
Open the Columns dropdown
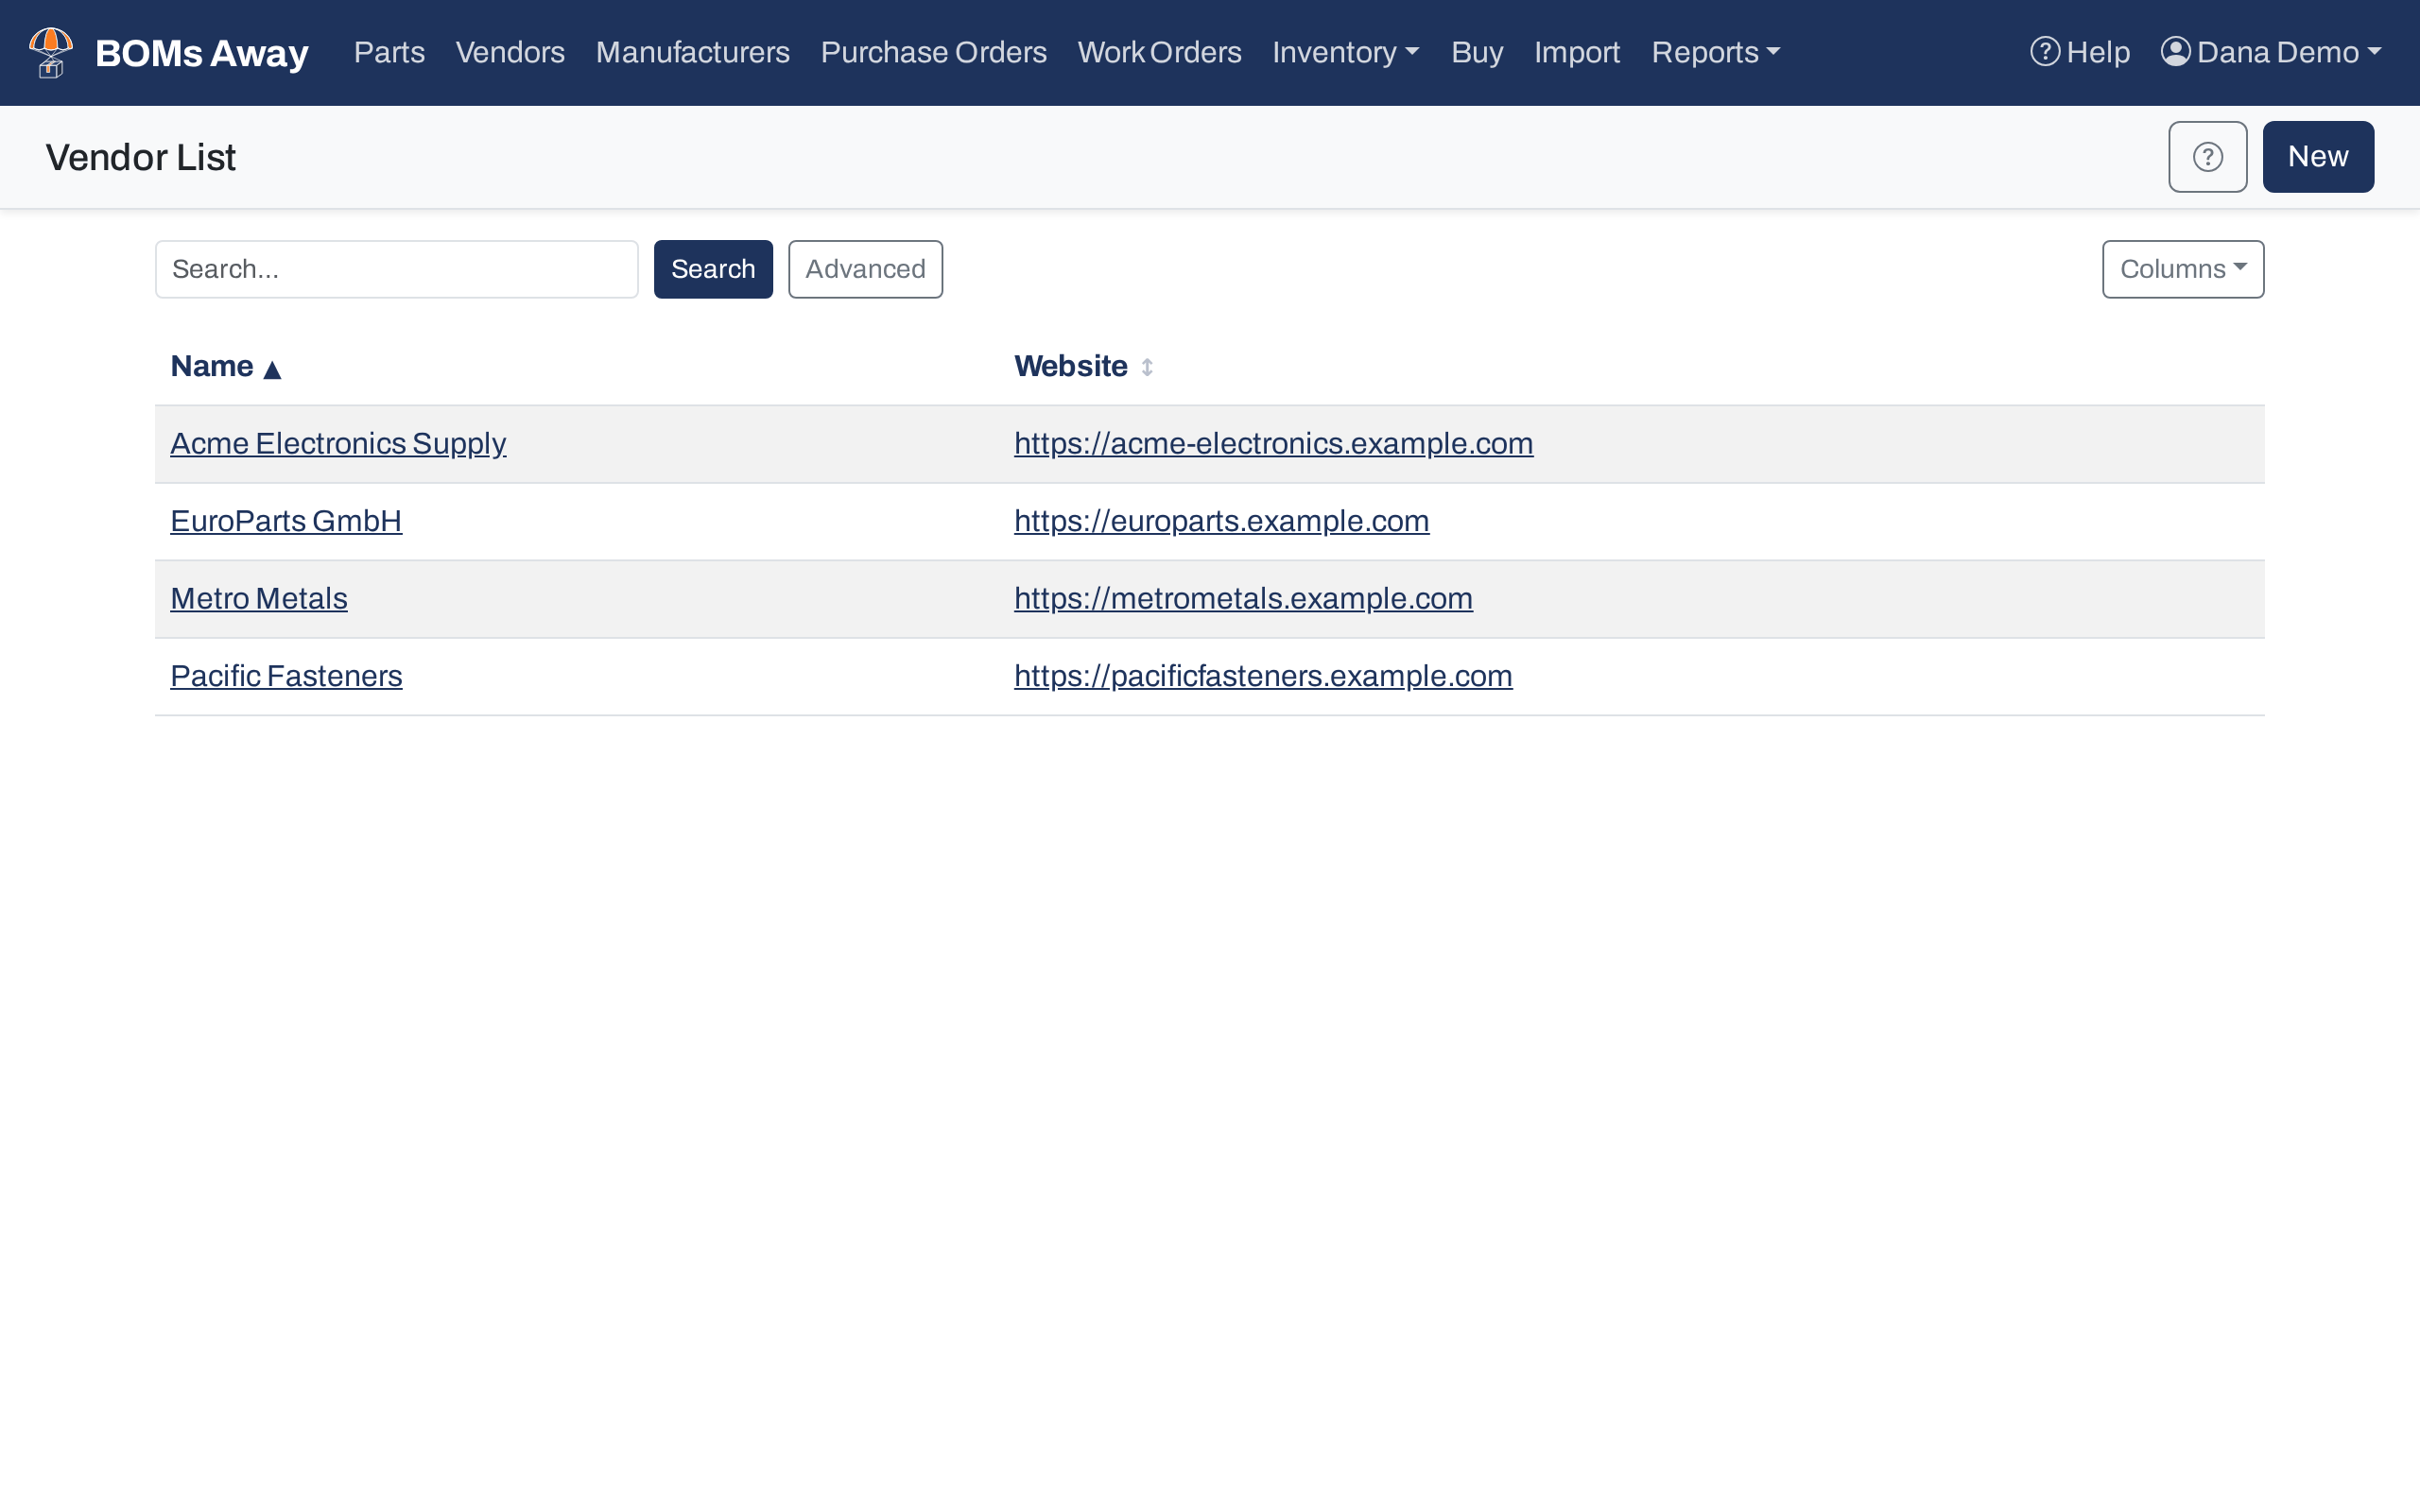pyautogui.click(x=2183, y=269)
